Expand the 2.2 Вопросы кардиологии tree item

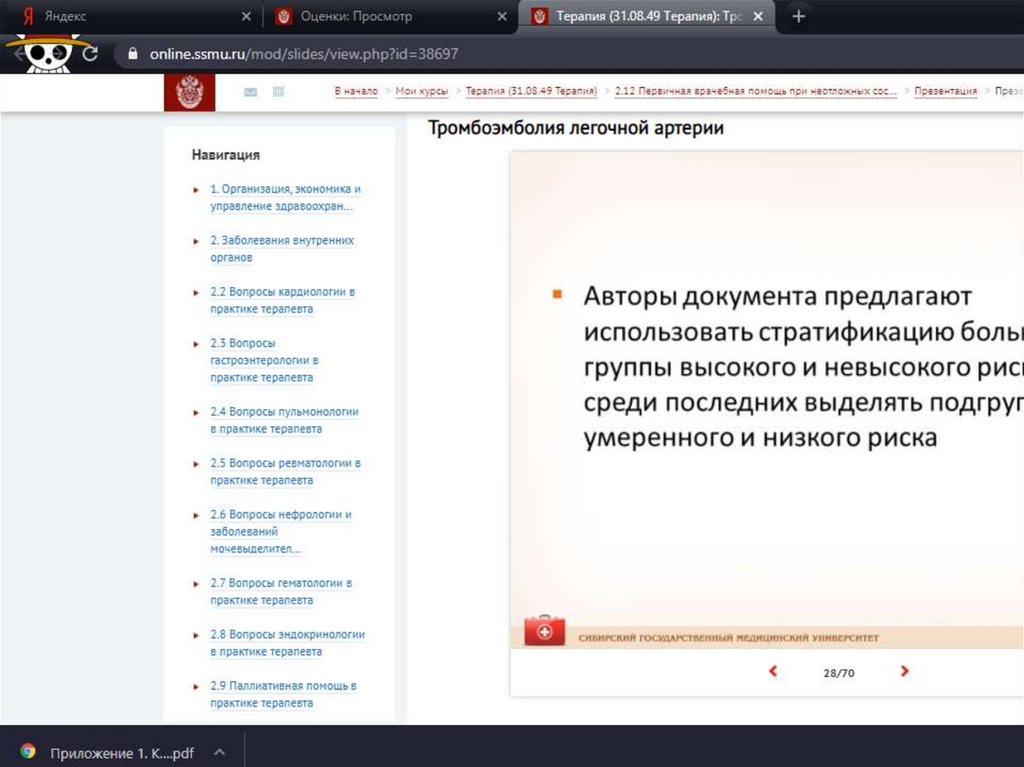coord(196,293)
